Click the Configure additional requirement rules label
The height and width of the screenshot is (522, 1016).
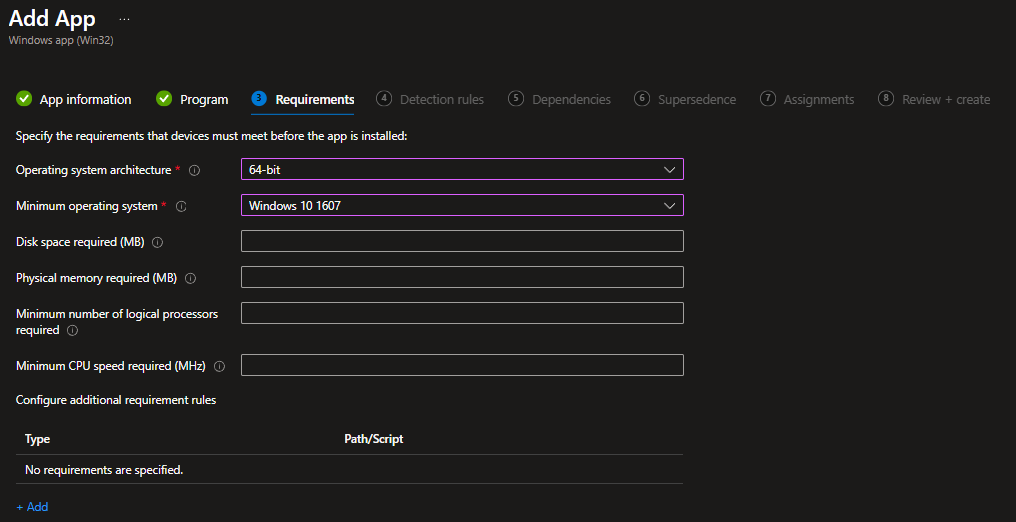tap(116, 400)
